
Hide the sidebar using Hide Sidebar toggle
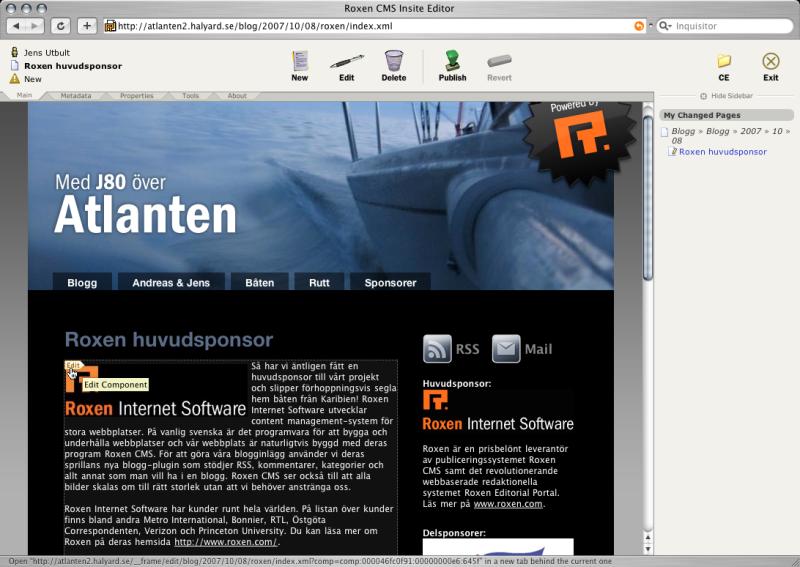[730, 96]
